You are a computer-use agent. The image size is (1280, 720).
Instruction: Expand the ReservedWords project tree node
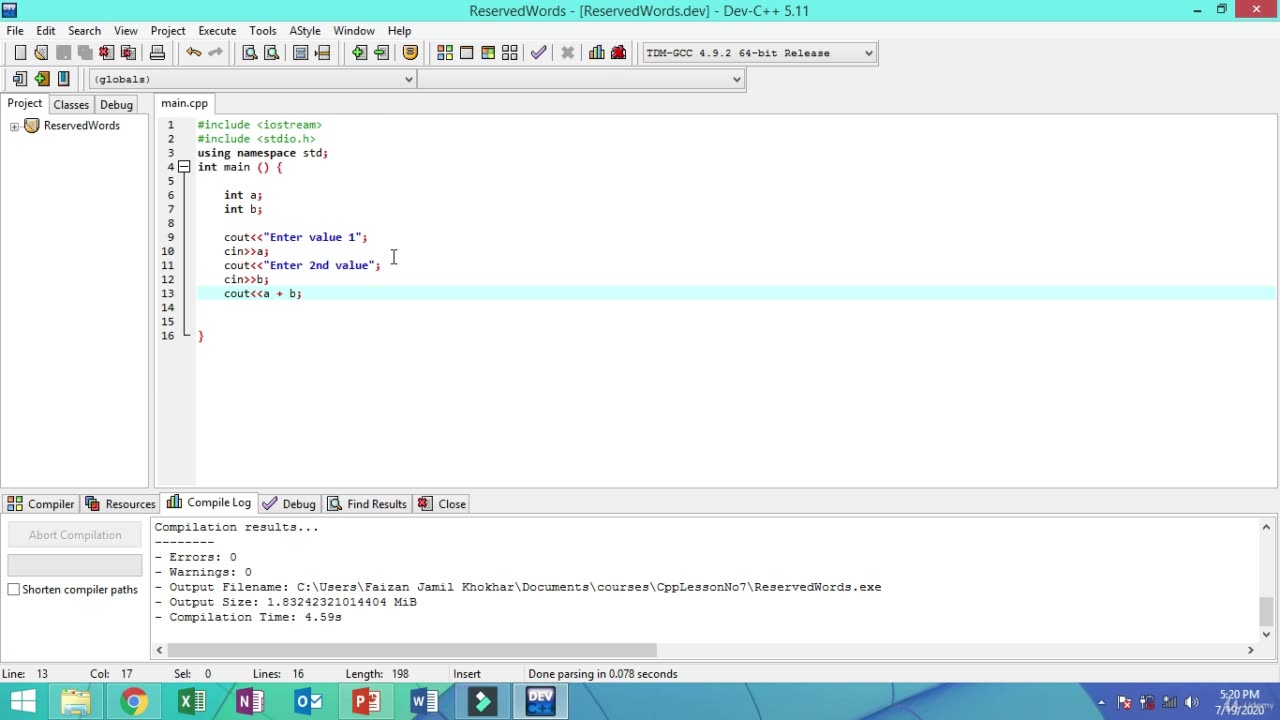pos(14,126)
